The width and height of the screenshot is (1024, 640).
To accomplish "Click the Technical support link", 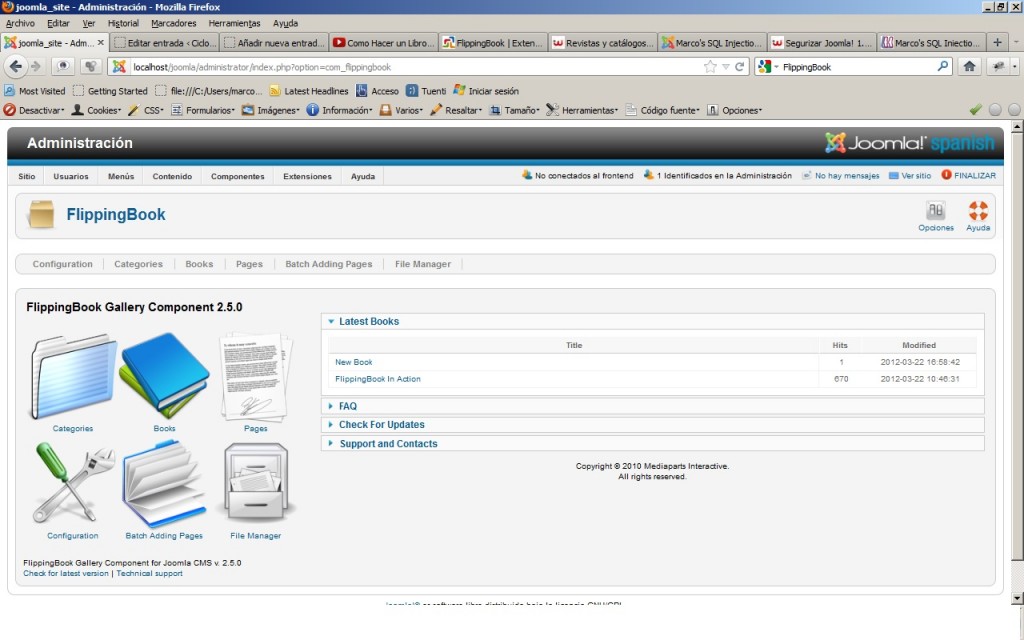I will [x=149, y=574].
